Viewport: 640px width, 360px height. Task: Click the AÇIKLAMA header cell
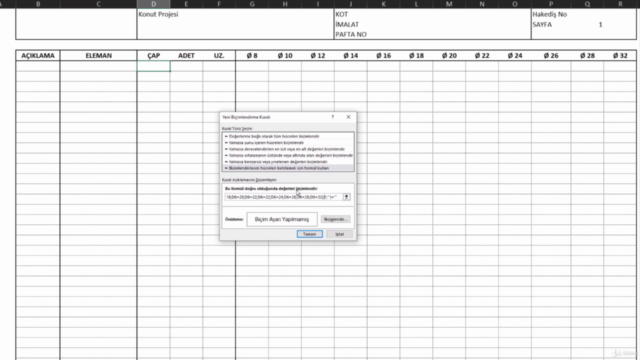pyautogui.click(x=38, y=56)
